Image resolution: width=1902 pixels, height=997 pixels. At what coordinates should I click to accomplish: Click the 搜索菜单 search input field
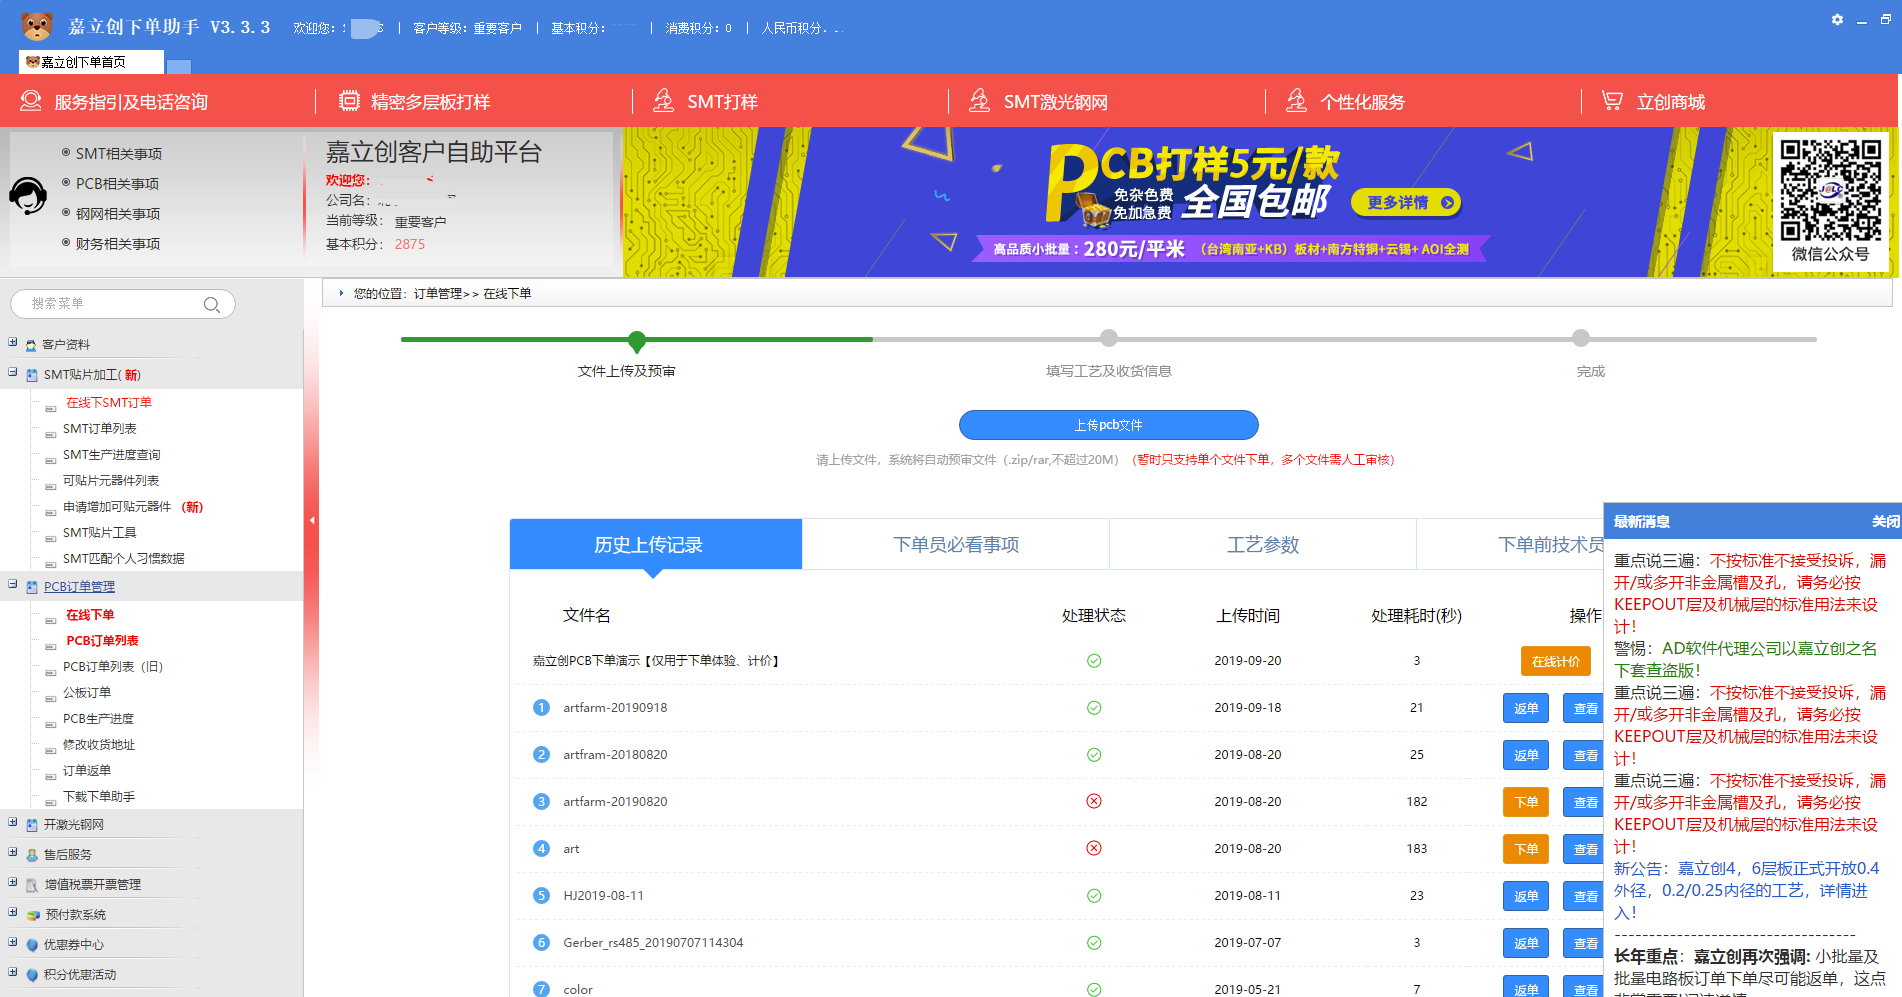(x=122, y=304)
